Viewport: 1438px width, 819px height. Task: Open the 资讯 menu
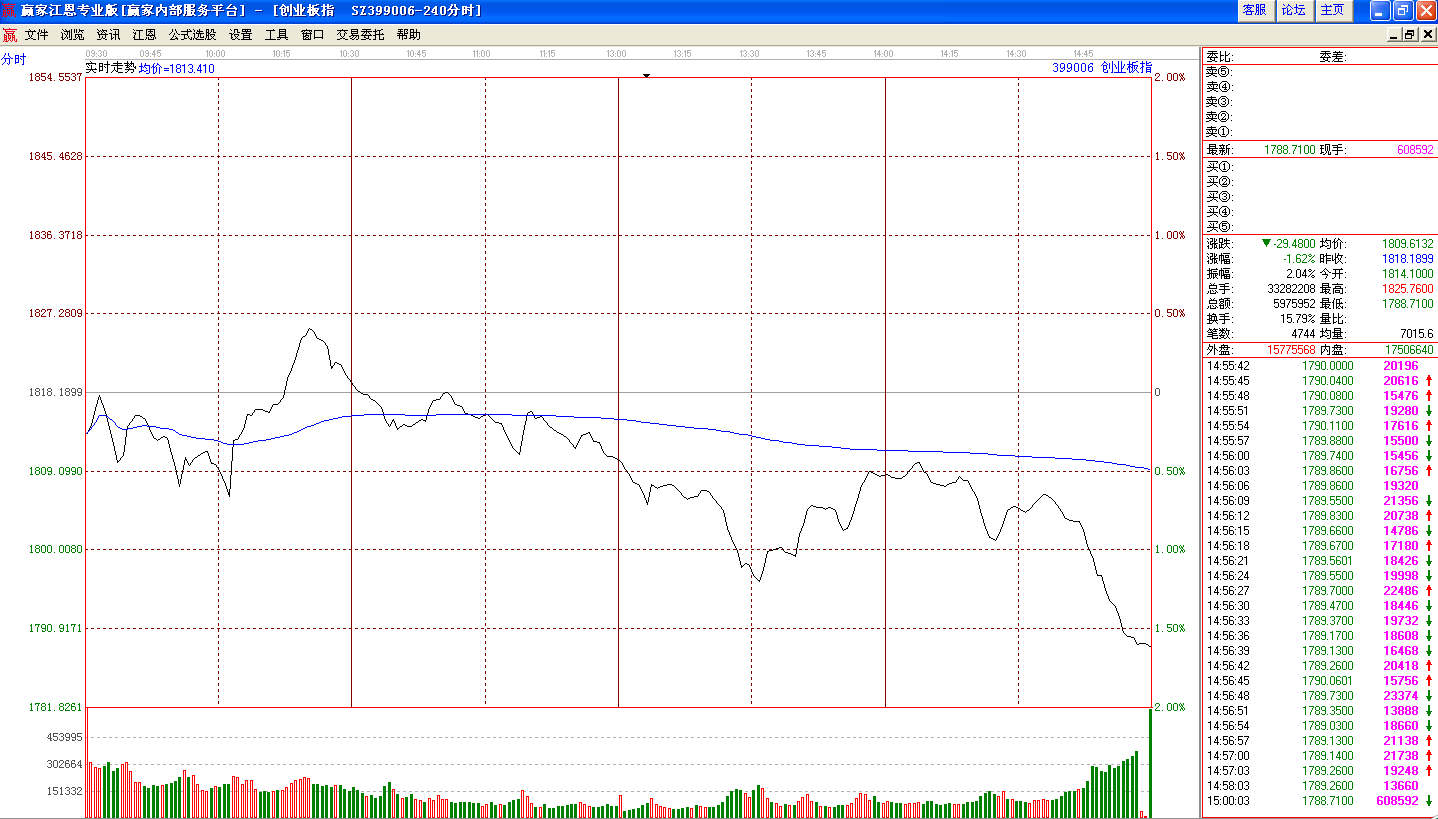coord(108,34)
